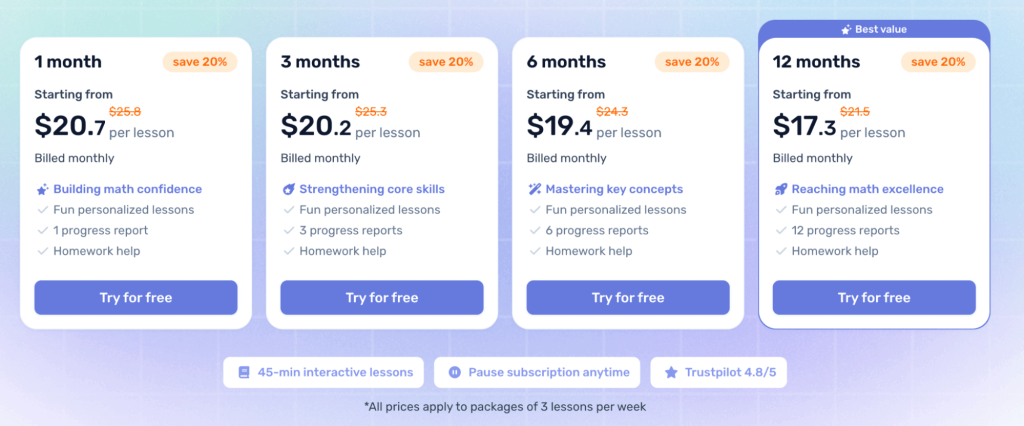Click the flexed-arm icon beside Strengthening core skills
Viewport: 1024px width, 426px height.
point(288,189)
